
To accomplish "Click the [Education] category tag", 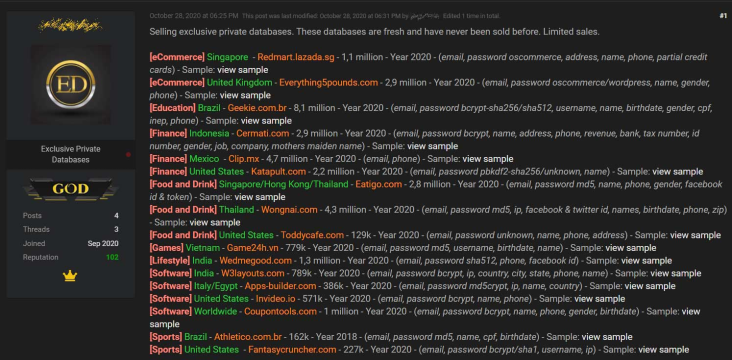I will point(172,108).
